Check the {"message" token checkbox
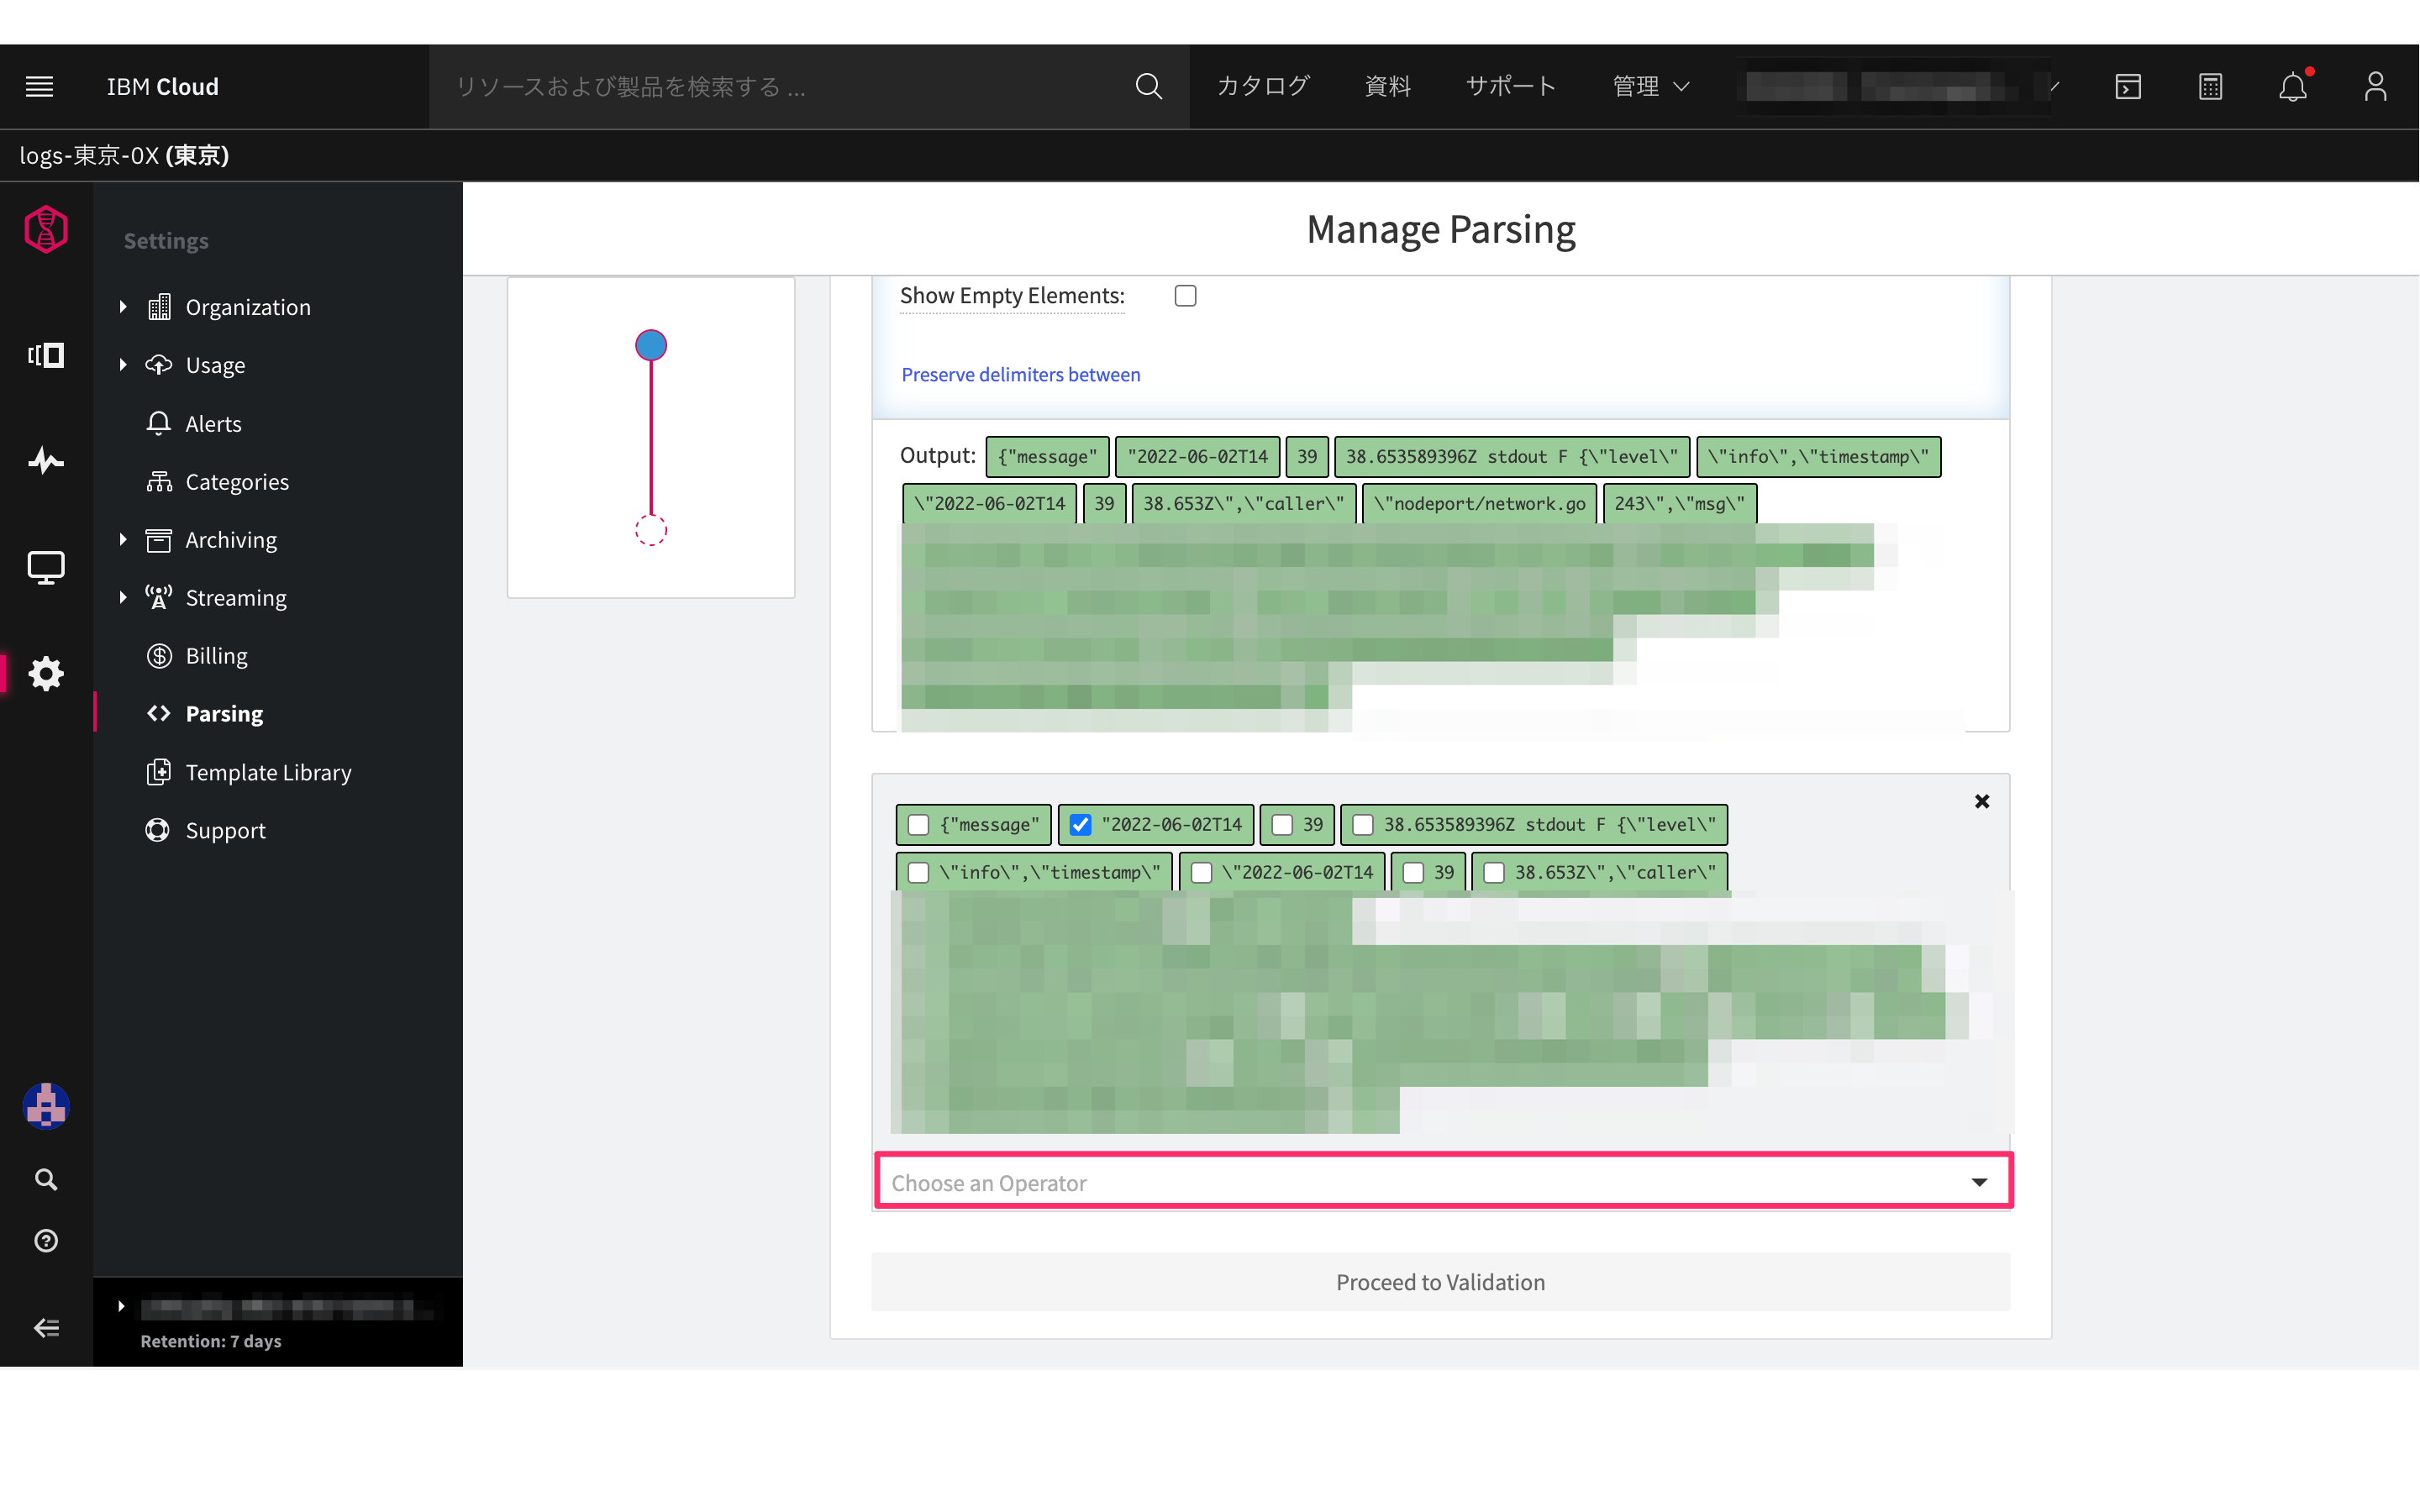2420x1512 pixels. click(918, 825)
